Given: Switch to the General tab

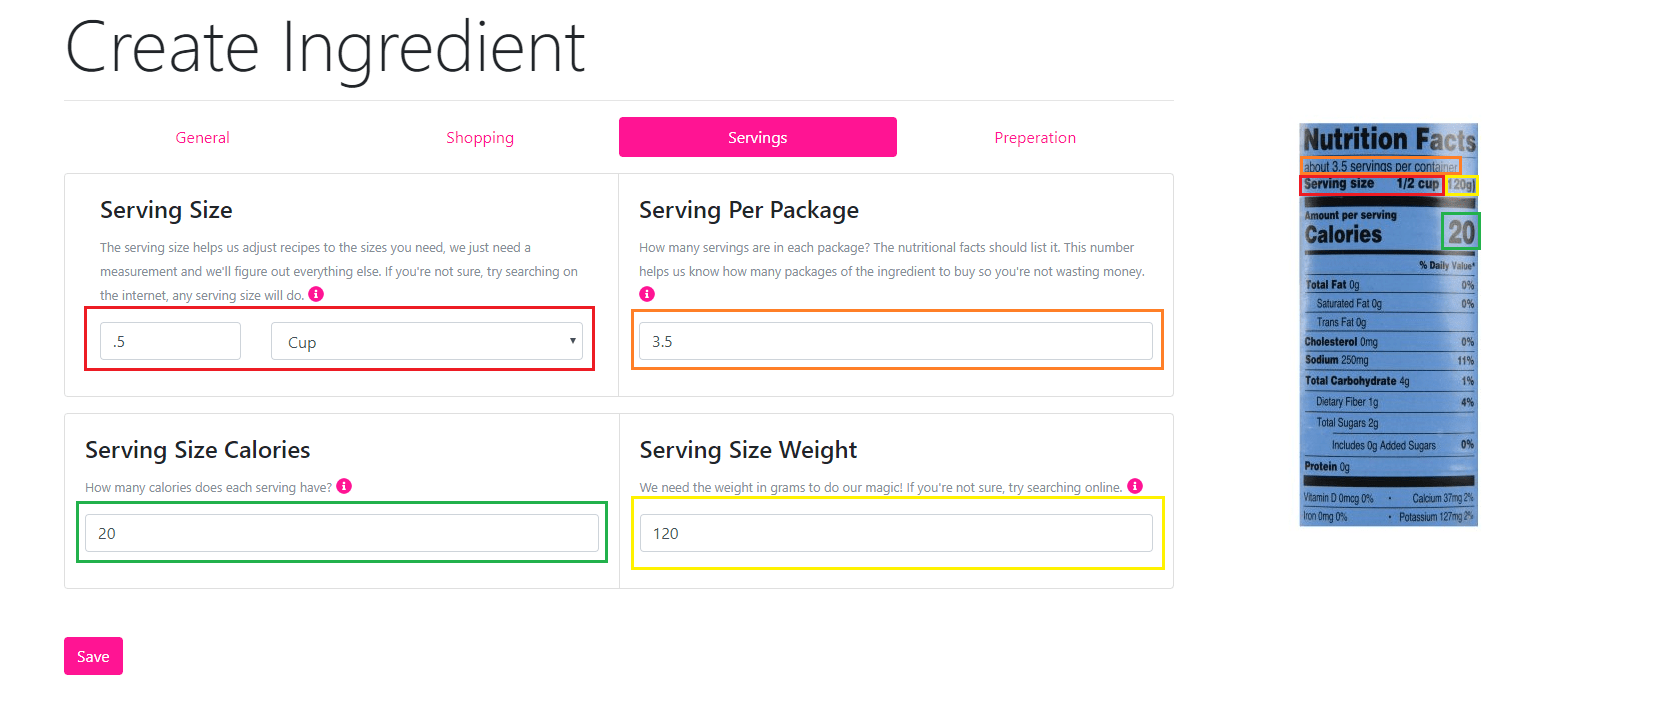Looking at the screenshot, I should tap(202, 138).
